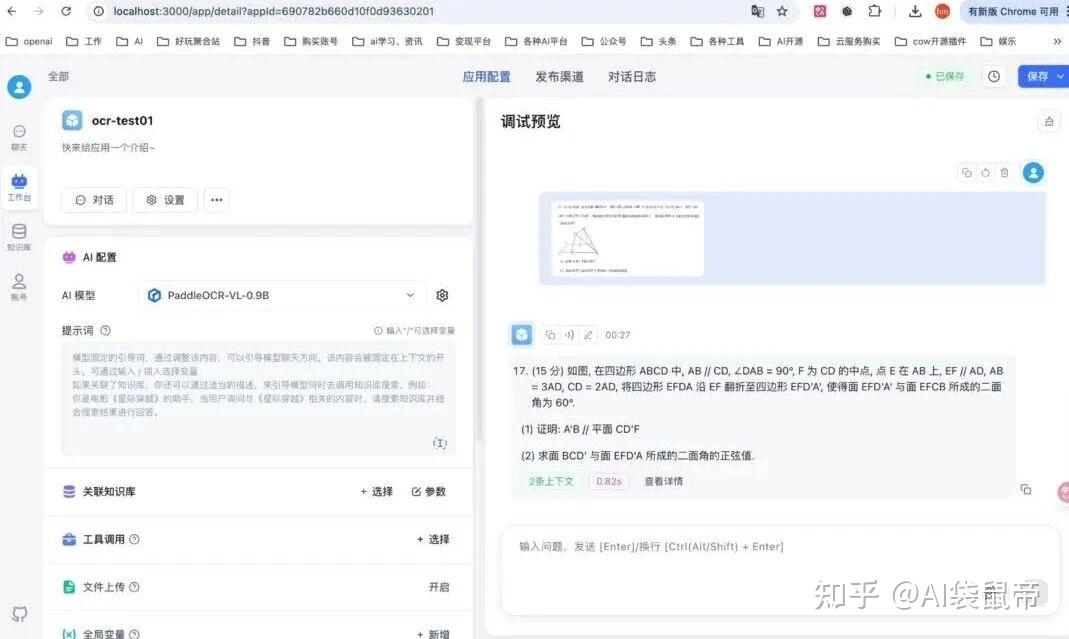This screenshot has height=639, width=1069.
Task: Open the 对话日志 tab
Action: pos(631,75)
